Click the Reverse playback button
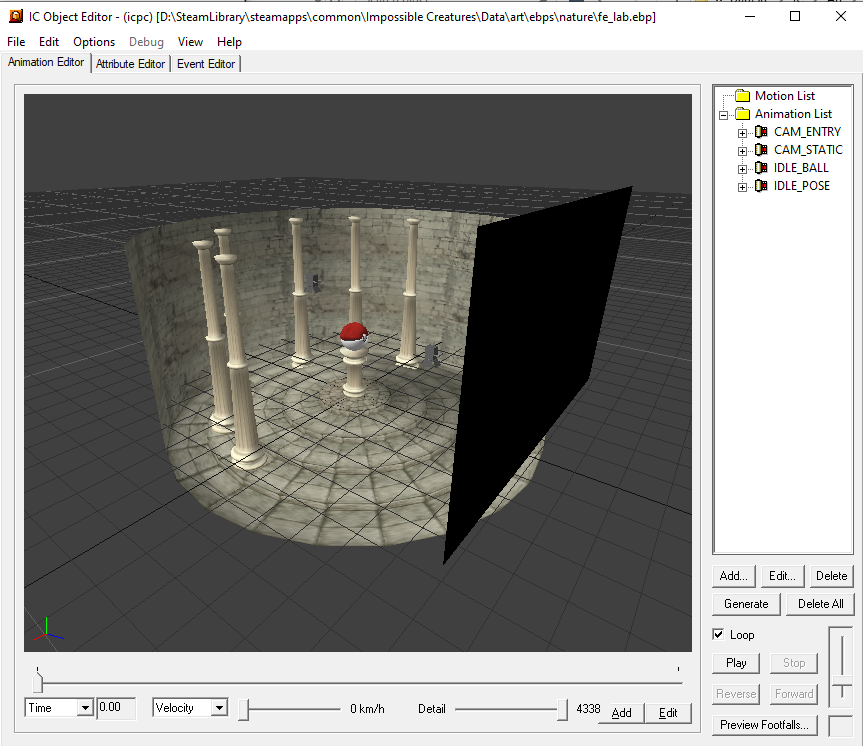863x746 pixels. tap(736, 694)
